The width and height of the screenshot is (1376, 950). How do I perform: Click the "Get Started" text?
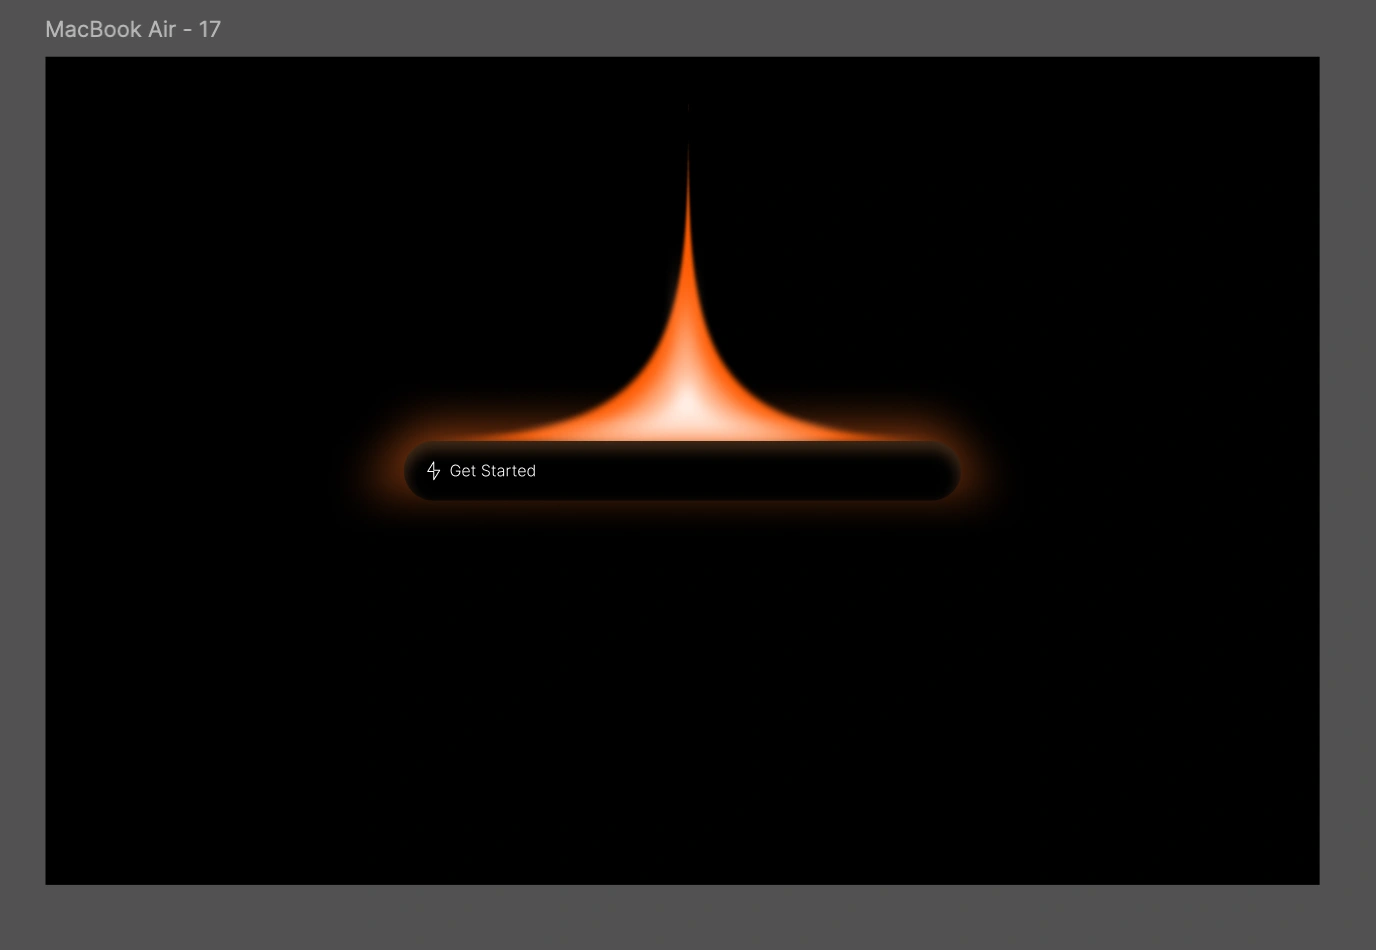tap(493, 471)
